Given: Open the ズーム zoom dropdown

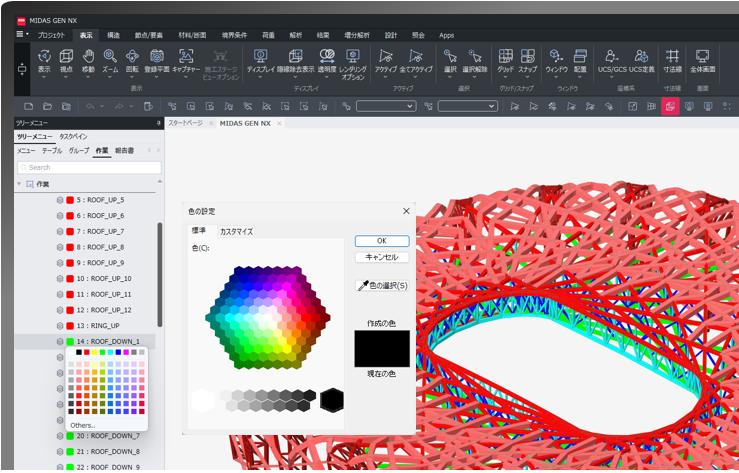Looking at the screenshot, I should coord(110,77).
